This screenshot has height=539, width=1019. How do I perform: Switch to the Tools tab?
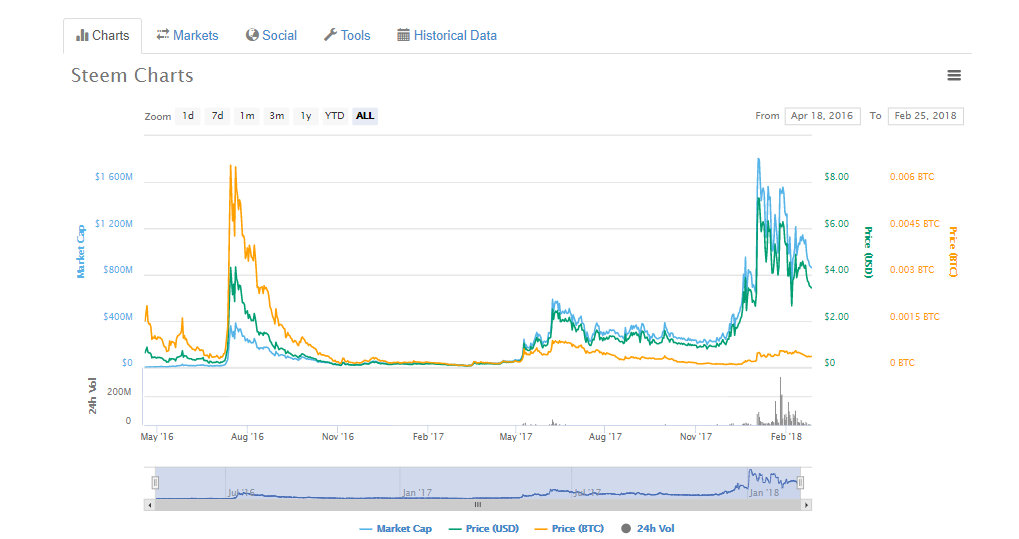tap(347, 36)
